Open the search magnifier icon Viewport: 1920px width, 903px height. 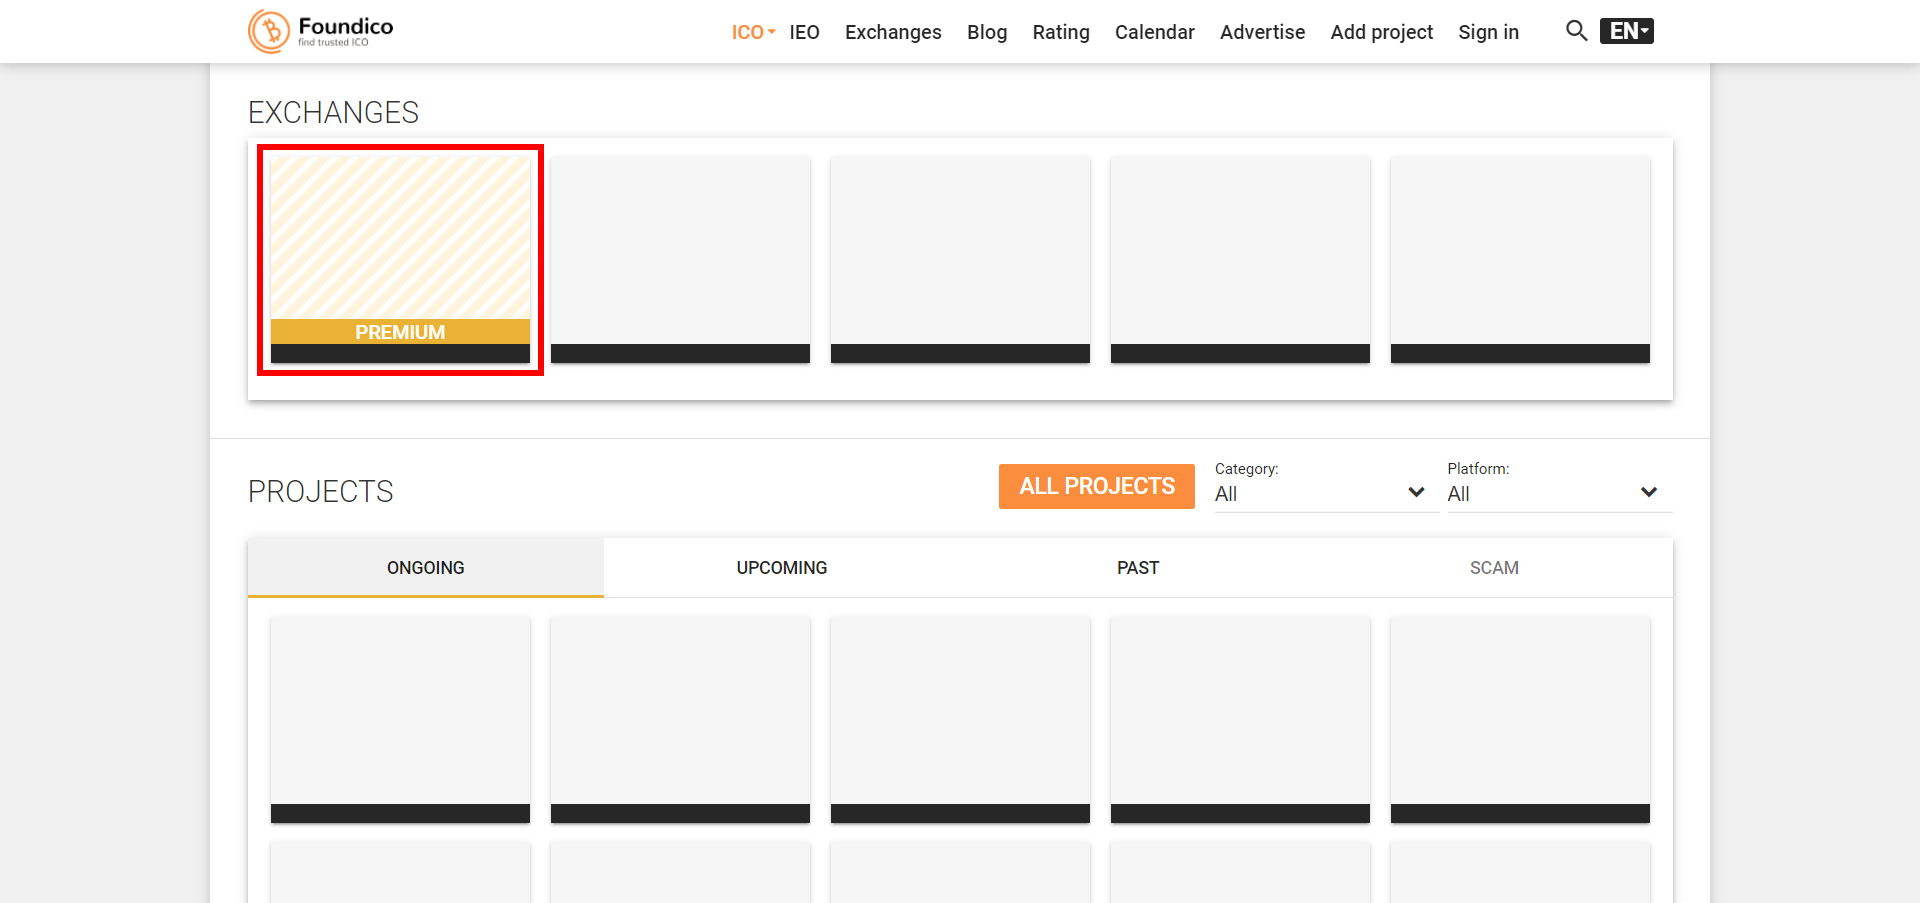pos(1576,31)
